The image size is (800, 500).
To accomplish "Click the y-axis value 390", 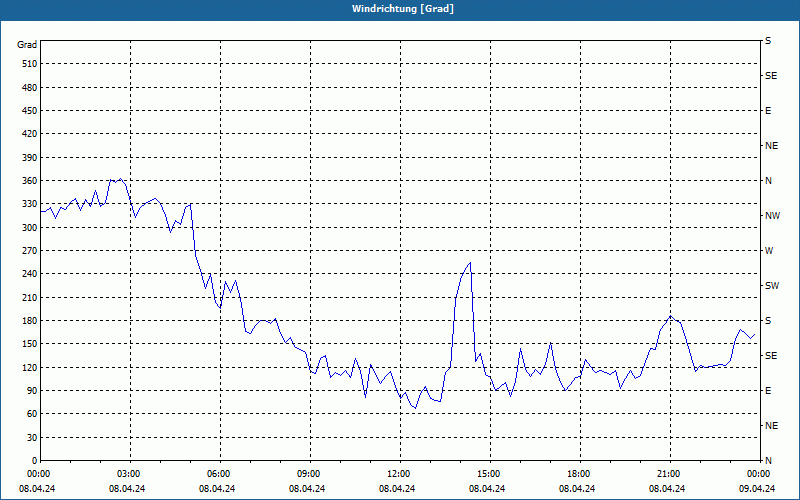I will [30, 158].
